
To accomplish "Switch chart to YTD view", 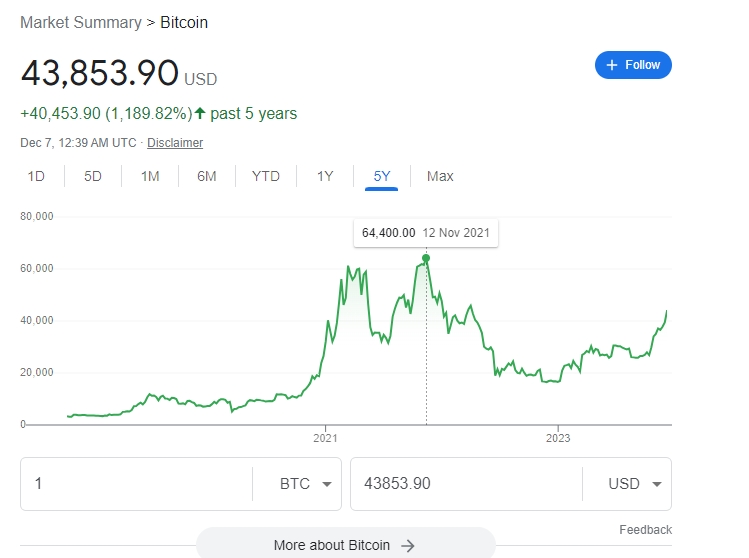I will pyautogui.click(x=266, y=177).
